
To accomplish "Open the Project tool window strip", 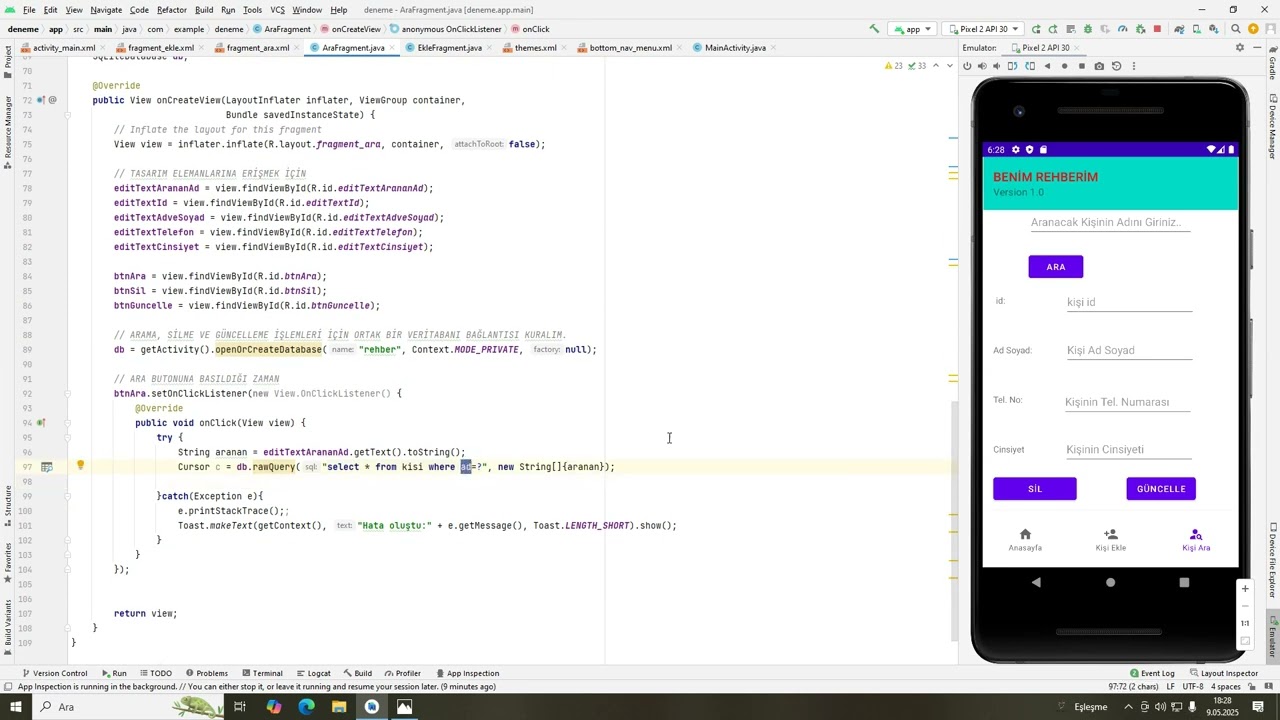I will [7, 61].
